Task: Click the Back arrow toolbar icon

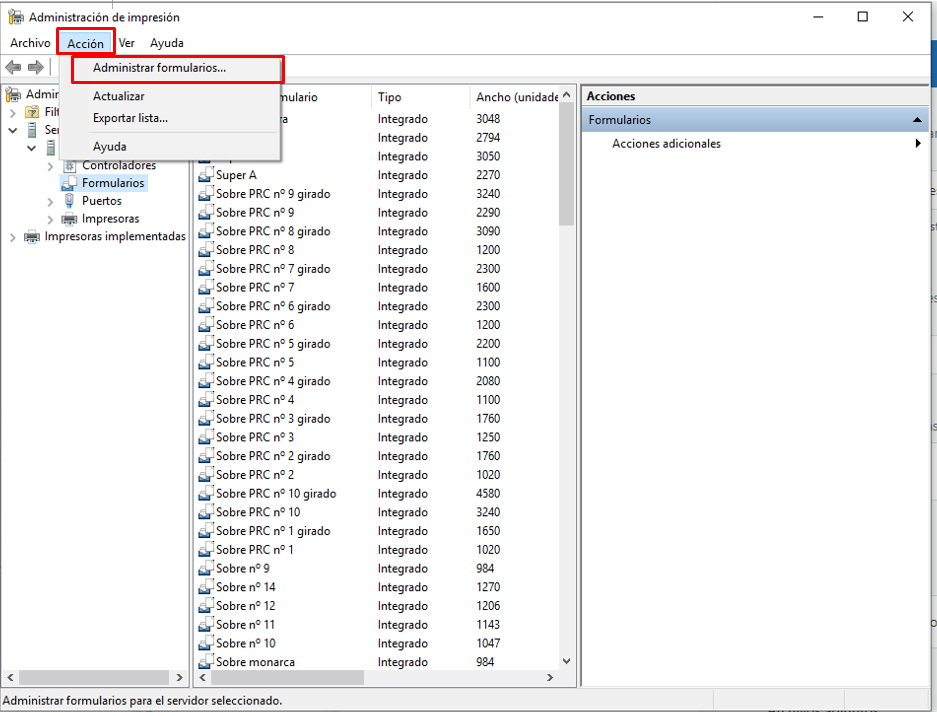Action: (13, 67)
